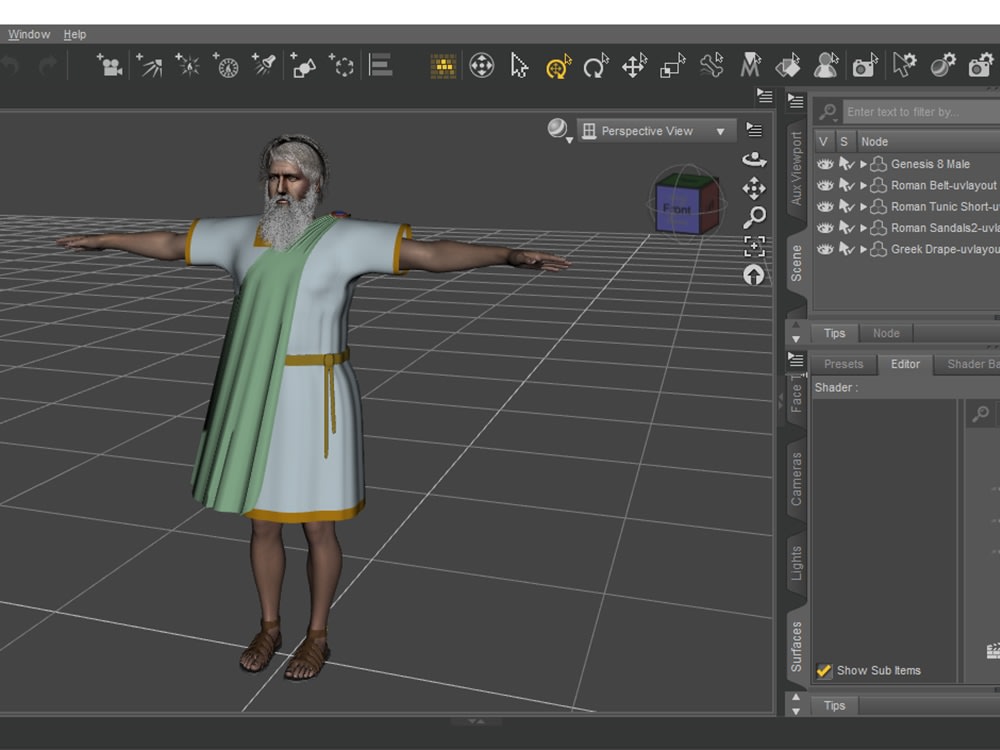1000x750 pixels.
Task: Select the Spot Render camera tool
Action: 865,66
